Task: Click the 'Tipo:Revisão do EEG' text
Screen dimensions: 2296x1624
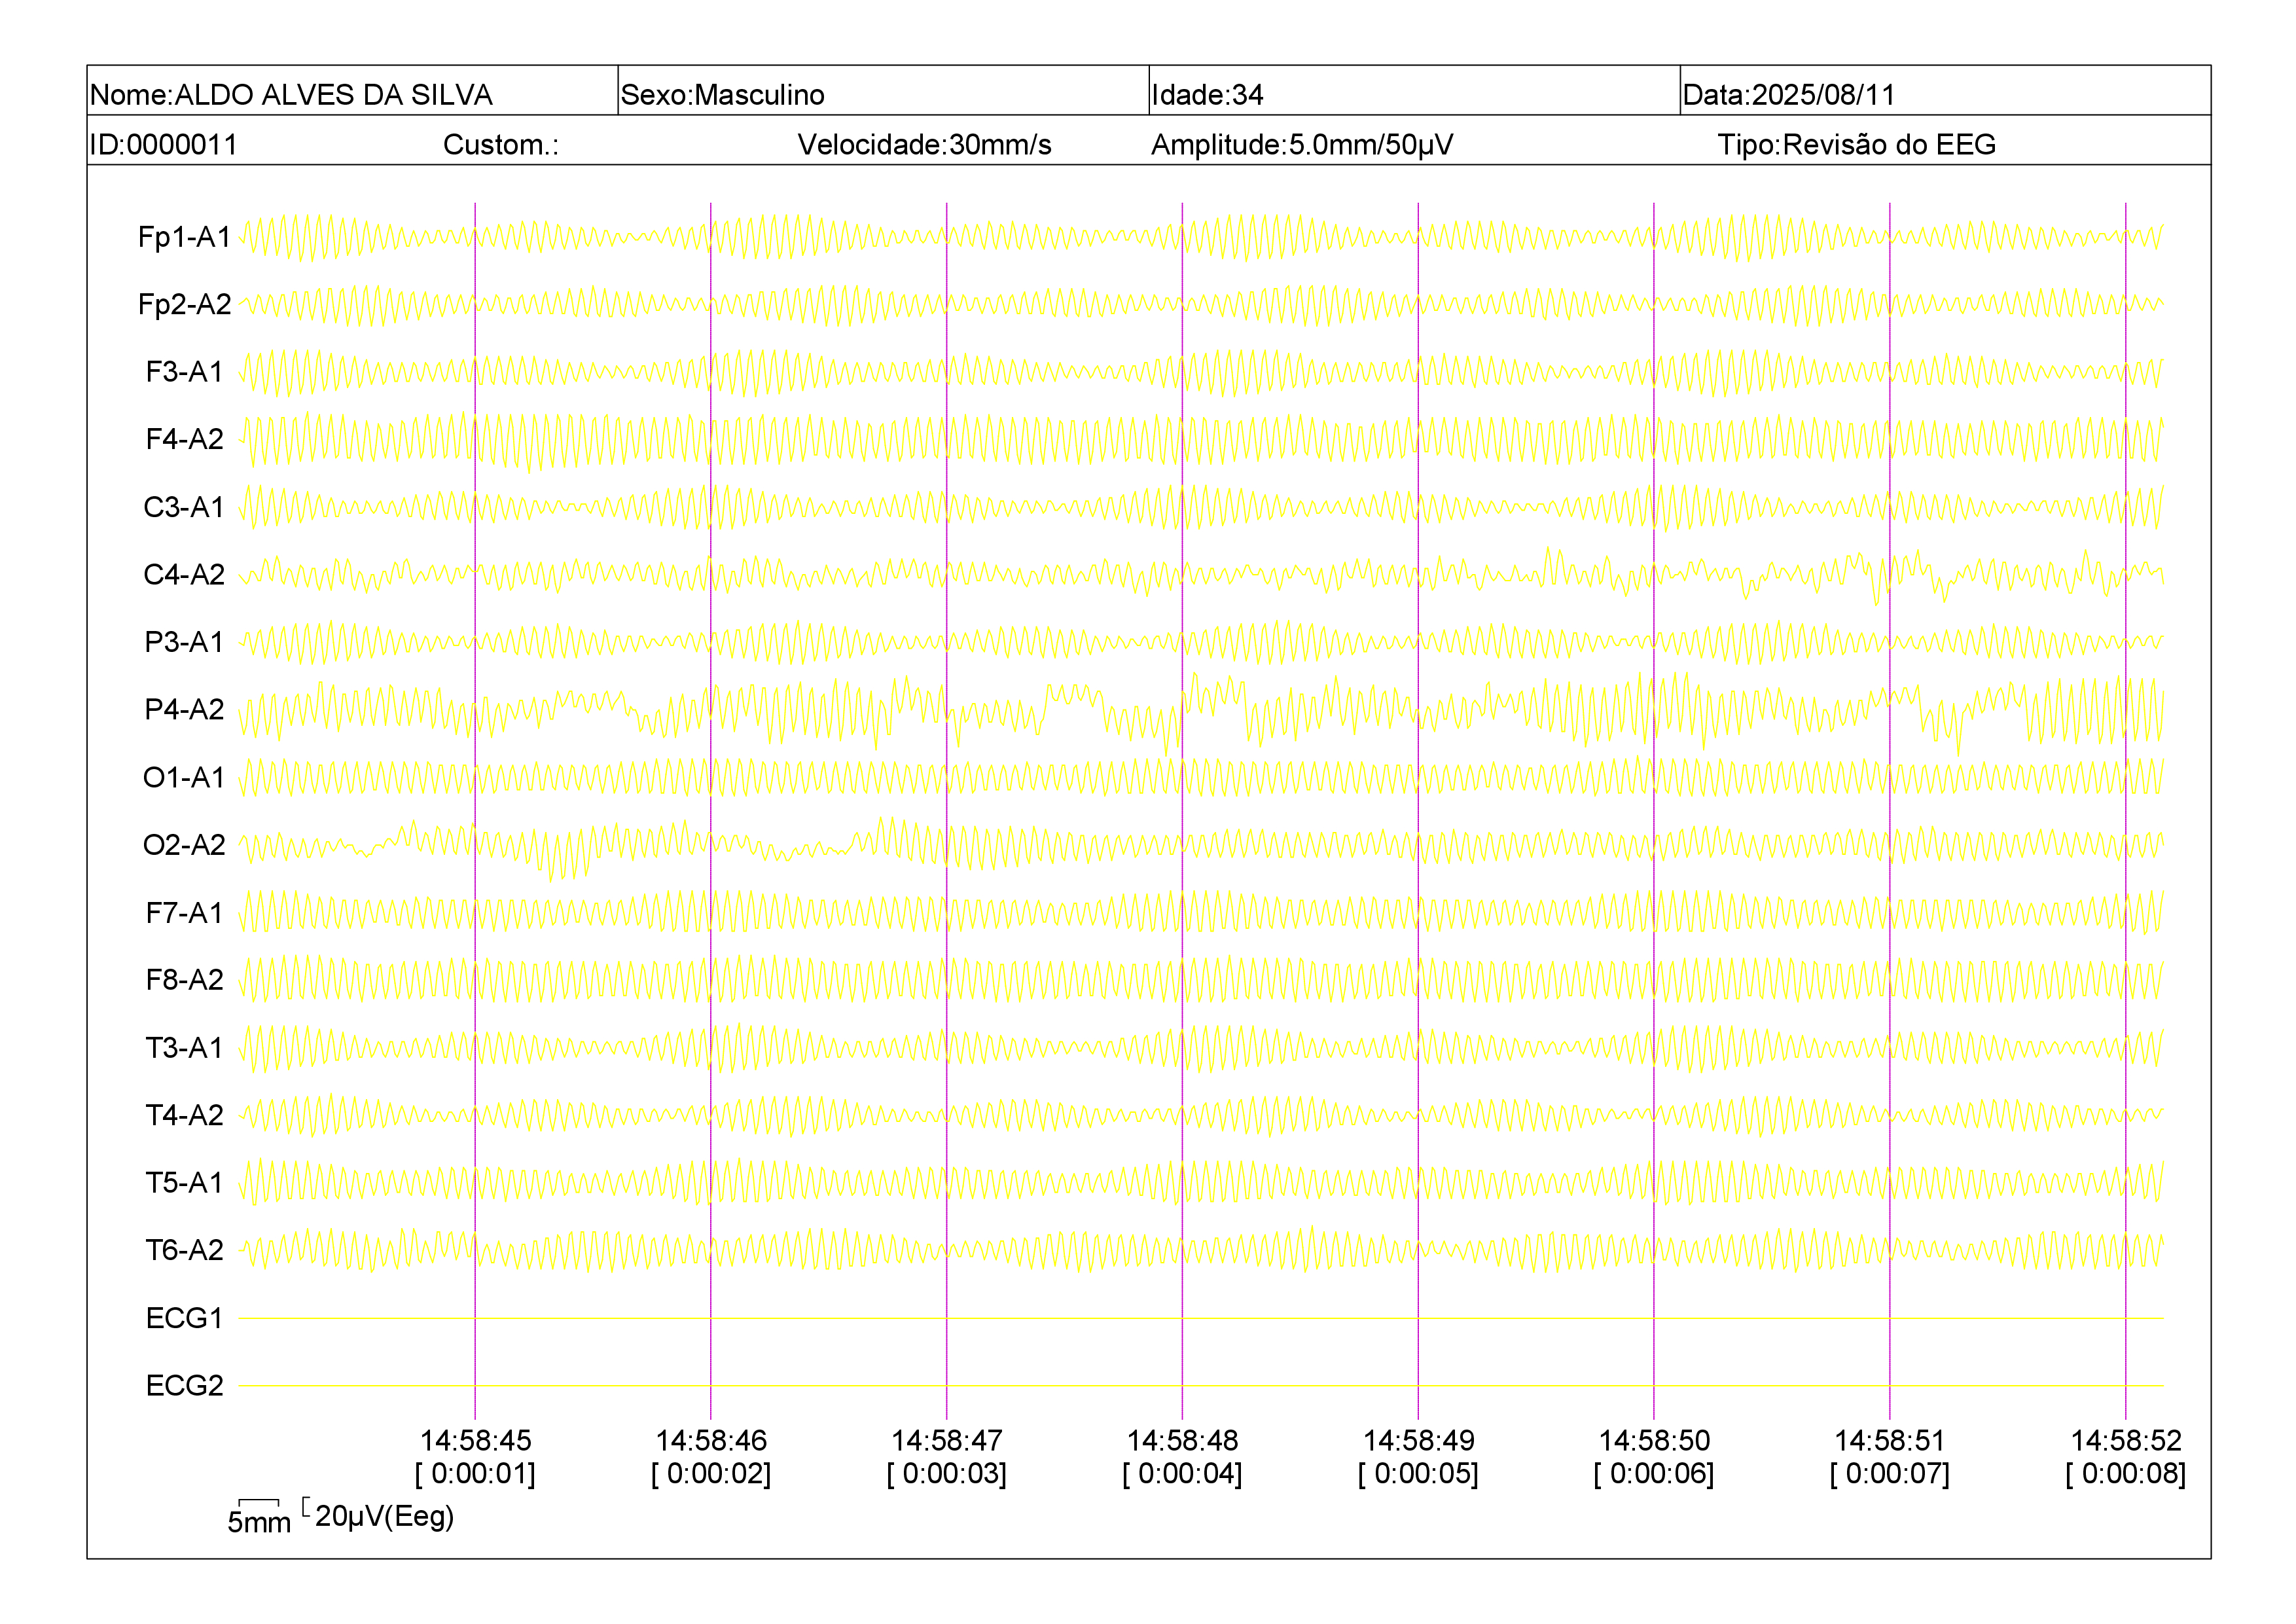Action: [x=1856, y=144]
